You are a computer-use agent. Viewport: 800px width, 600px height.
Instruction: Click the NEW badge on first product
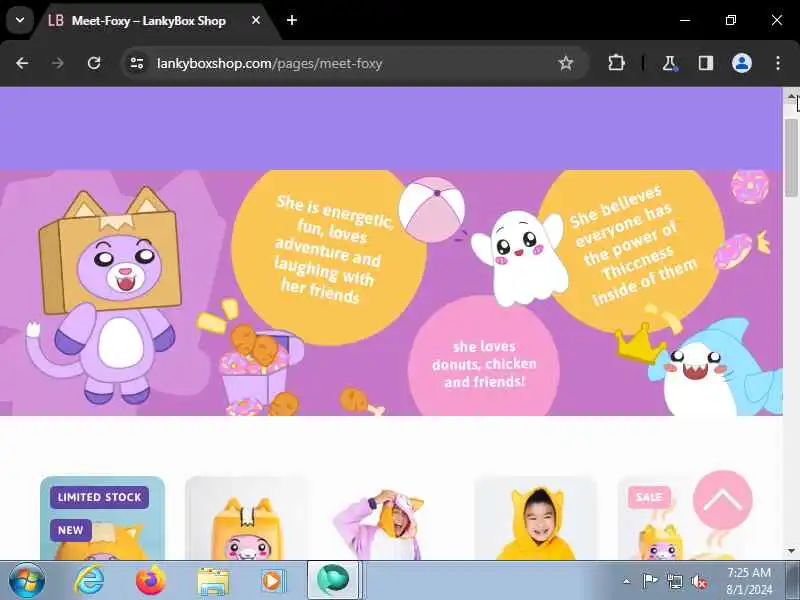(70, 530)
